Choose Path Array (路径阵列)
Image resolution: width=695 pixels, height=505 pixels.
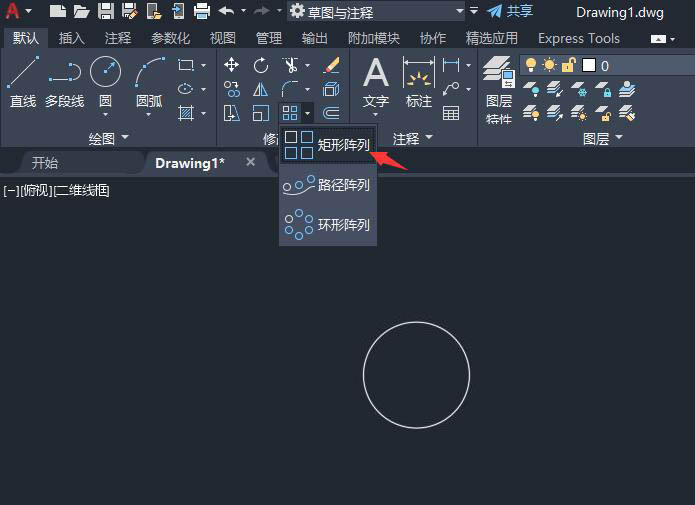(x=328, y=184)
